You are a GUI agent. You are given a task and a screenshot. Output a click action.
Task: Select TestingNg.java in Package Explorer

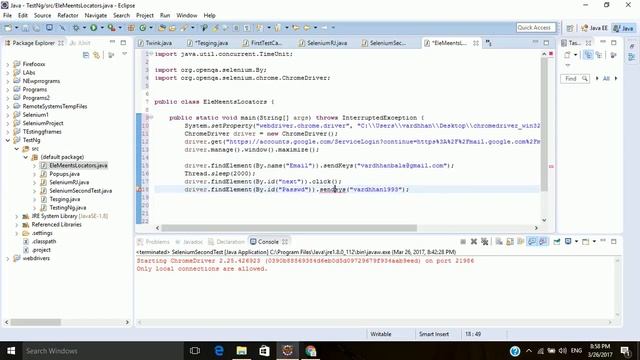coord(67,208)
